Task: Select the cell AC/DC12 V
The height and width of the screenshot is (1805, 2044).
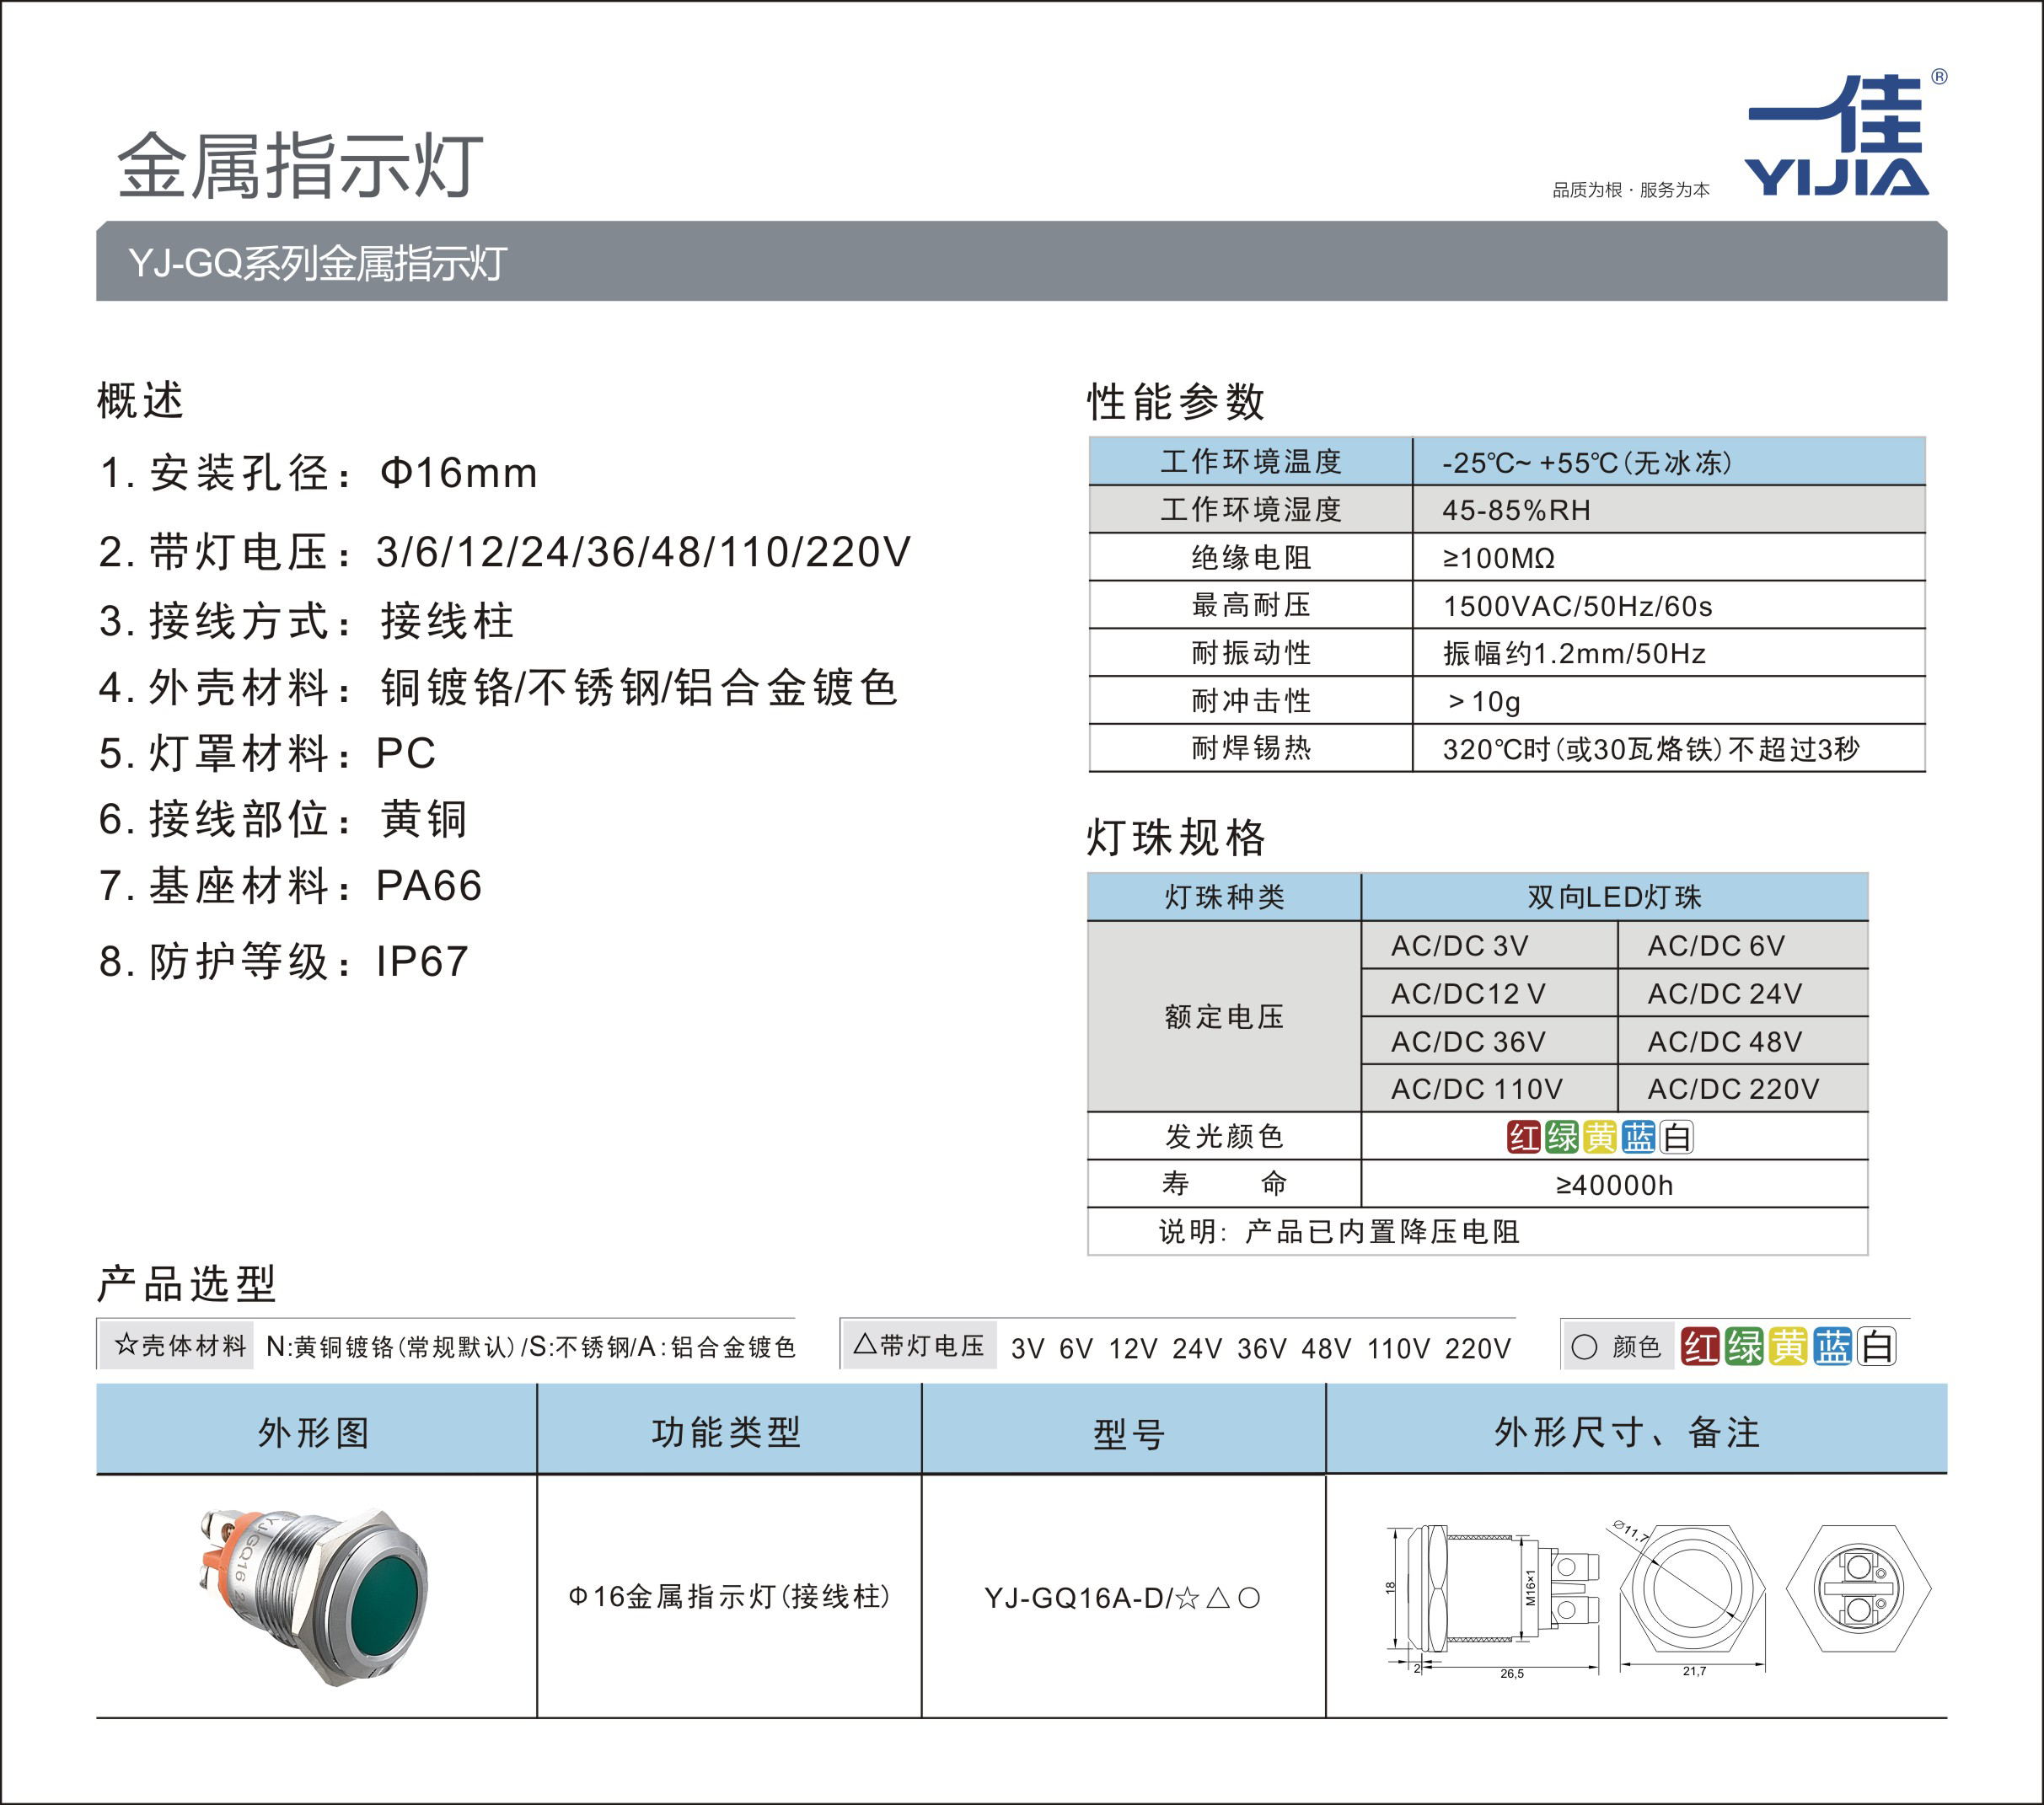Action: point(1489,993)
